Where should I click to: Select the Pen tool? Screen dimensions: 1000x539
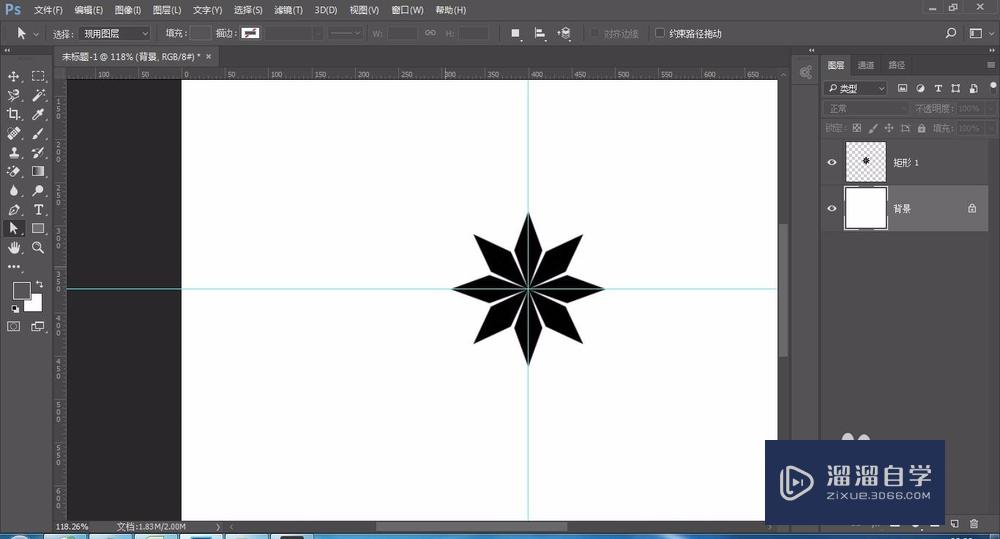(x=14, y=210)
